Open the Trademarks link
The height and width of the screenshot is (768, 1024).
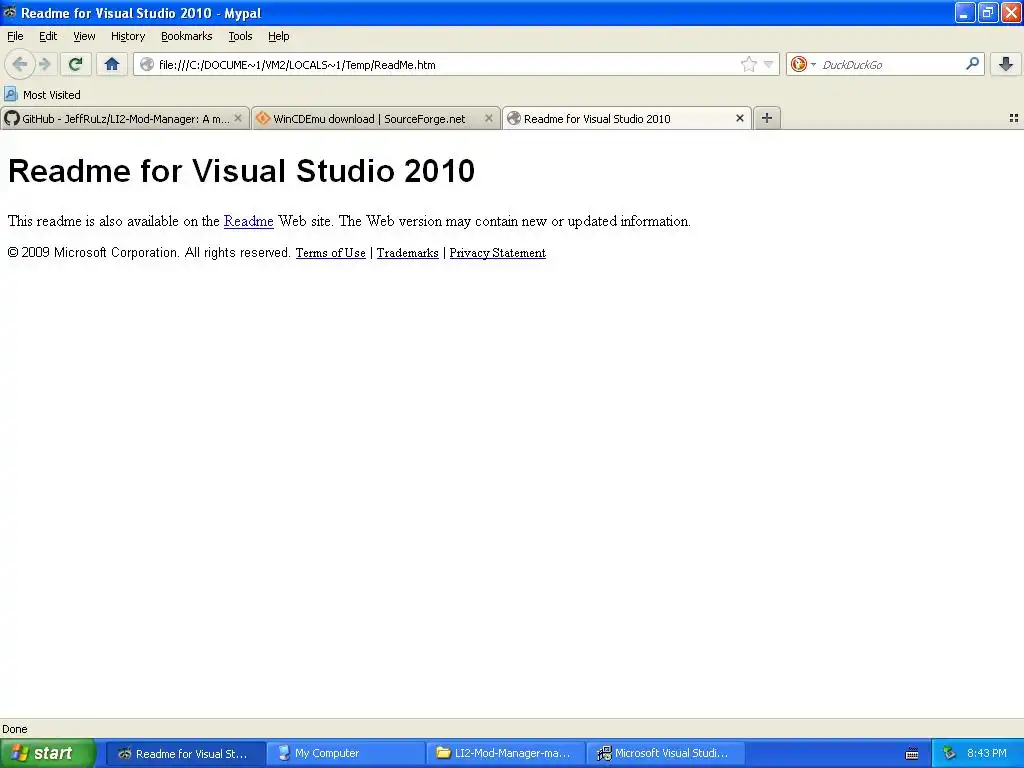tap(408, 253)
